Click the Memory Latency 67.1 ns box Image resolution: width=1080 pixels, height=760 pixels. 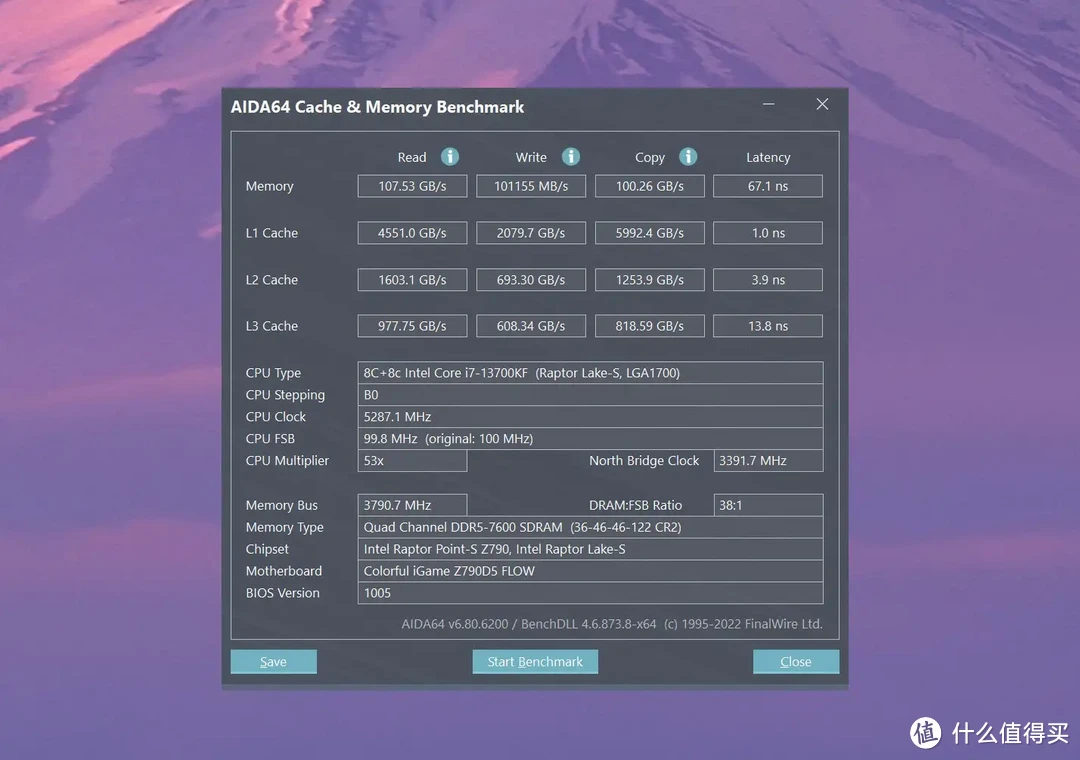[767, 186]
